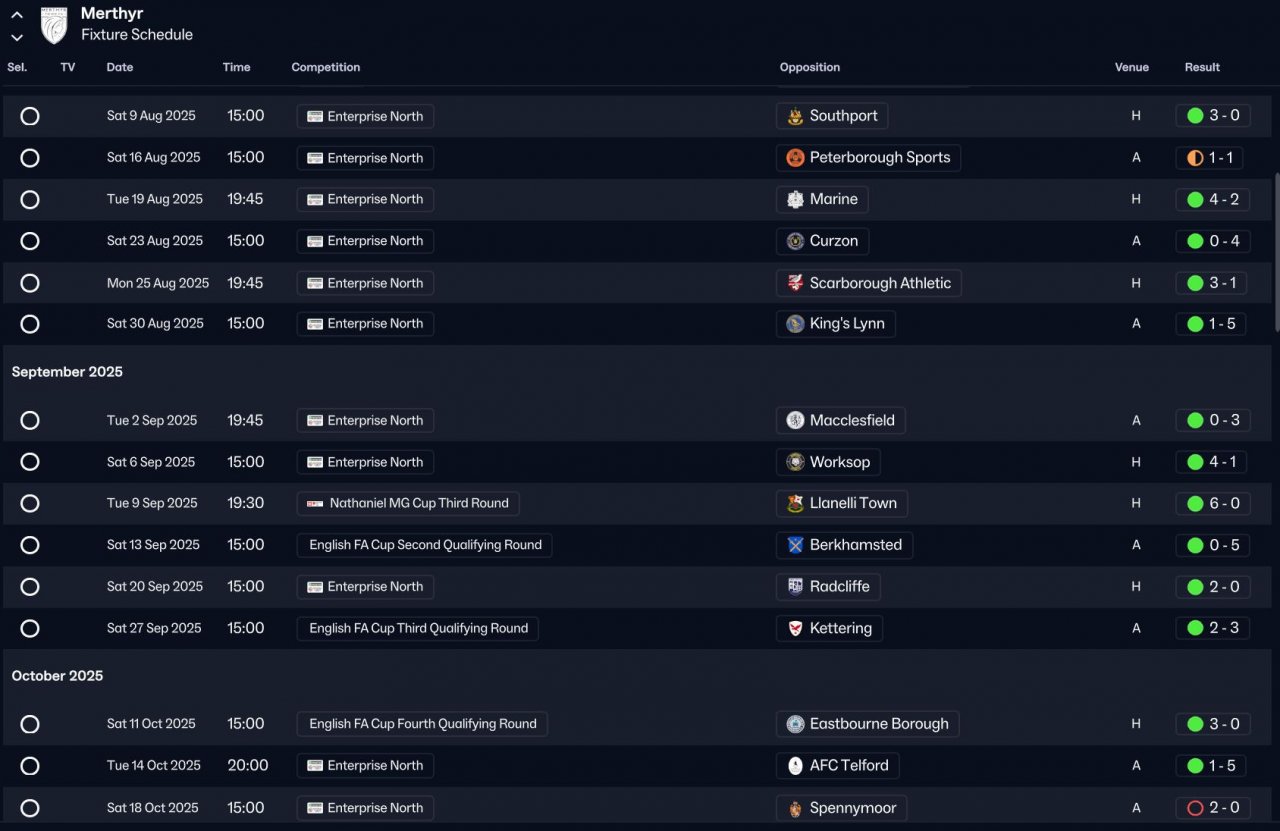This screenshot has width=1280, height=831.
Task: Click the date Sat 11 Oct 2025
Action: (152, 724)
